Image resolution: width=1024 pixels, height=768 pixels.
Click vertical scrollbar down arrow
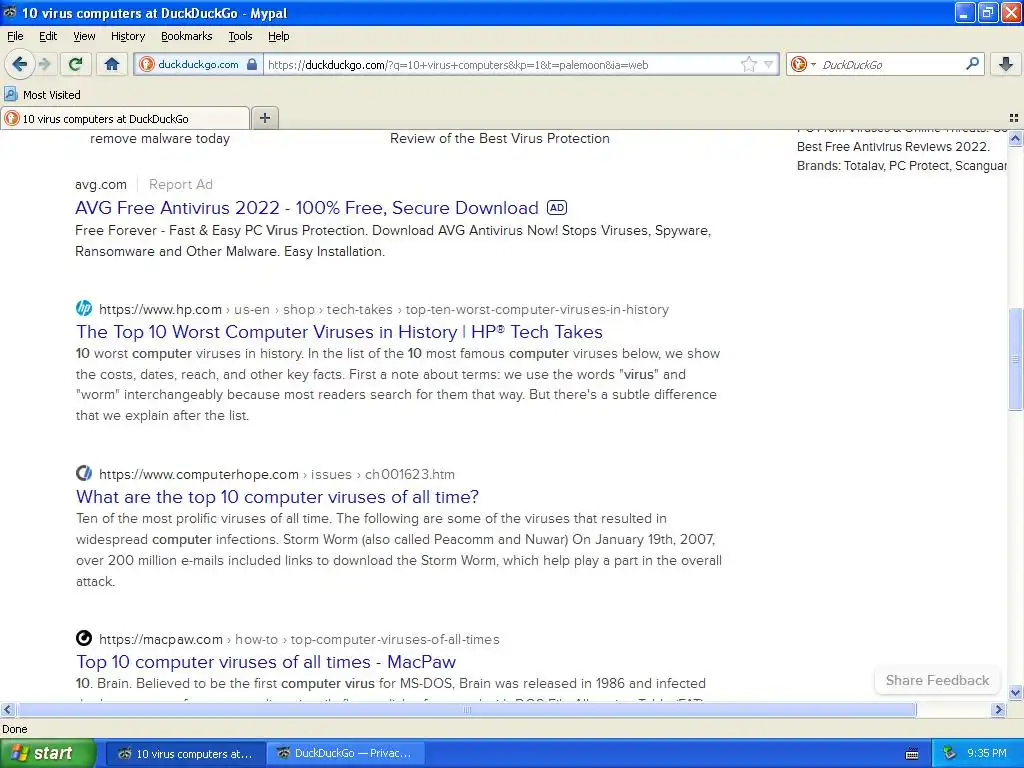[1015, 693]
